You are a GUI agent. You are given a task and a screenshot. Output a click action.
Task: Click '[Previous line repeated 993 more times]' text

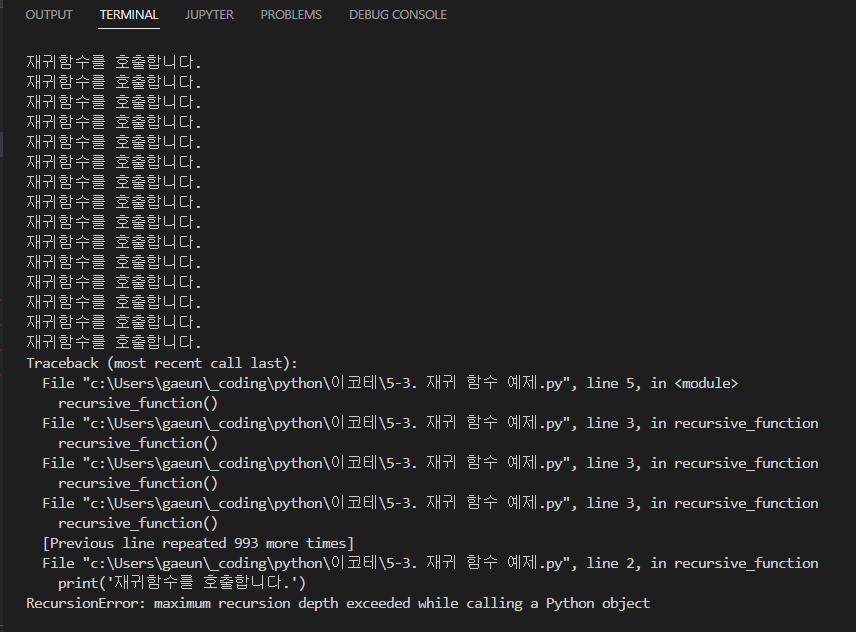coord(198,544)
